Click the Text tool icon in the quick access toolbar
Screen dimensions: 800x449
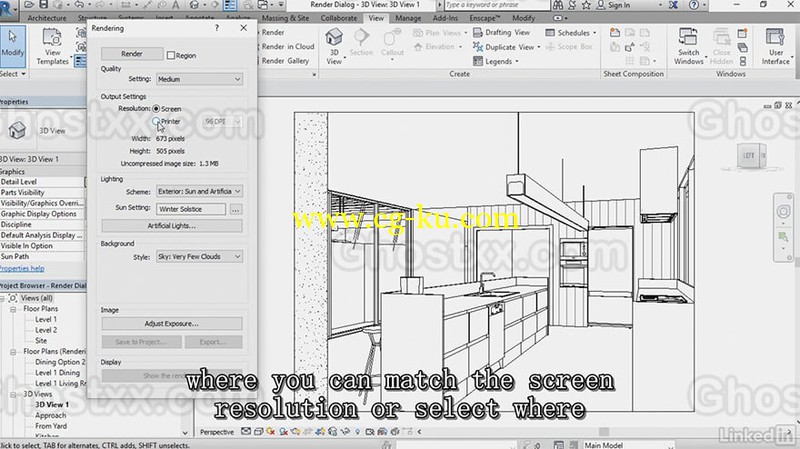[x=176, y=5]
